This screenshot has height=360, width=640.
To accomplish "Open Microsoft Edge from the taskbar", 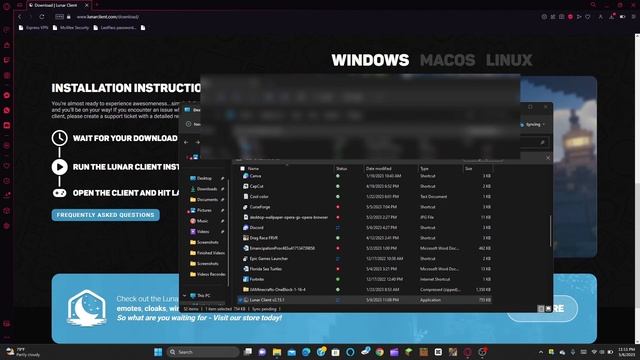I will (306, 352).
